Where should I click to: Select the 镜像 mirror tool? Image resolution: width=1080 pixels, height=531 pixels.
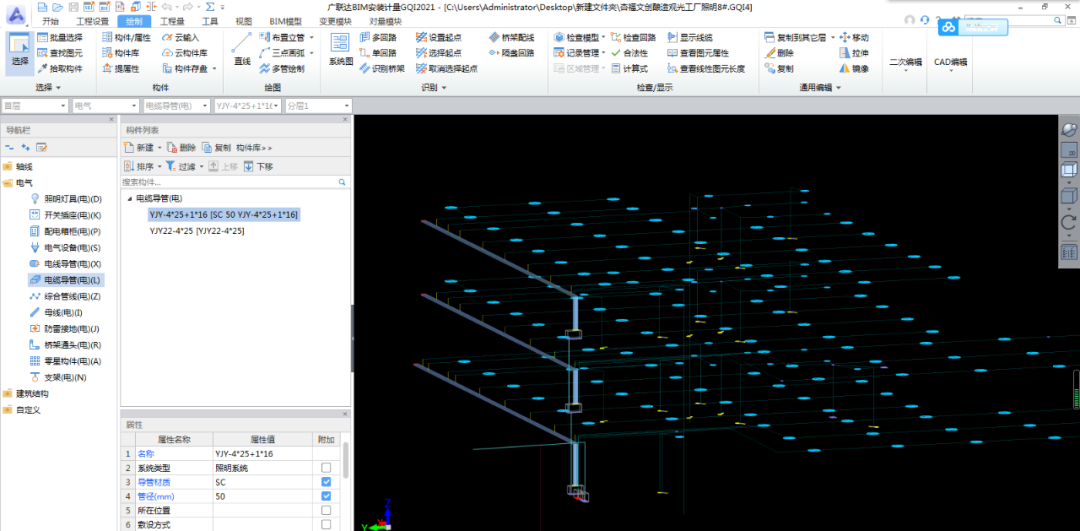[x=855, y=69]
